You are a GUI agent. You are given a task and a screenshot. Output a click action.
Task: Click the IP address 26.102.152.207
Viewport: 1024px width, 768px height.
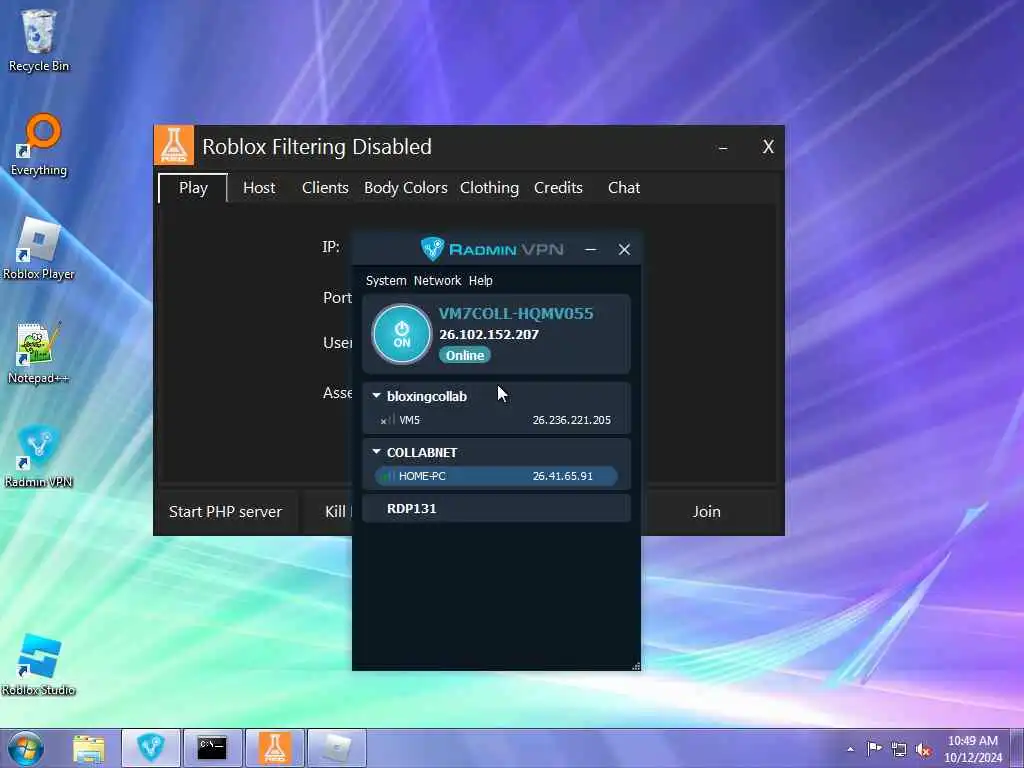point(489,334)
